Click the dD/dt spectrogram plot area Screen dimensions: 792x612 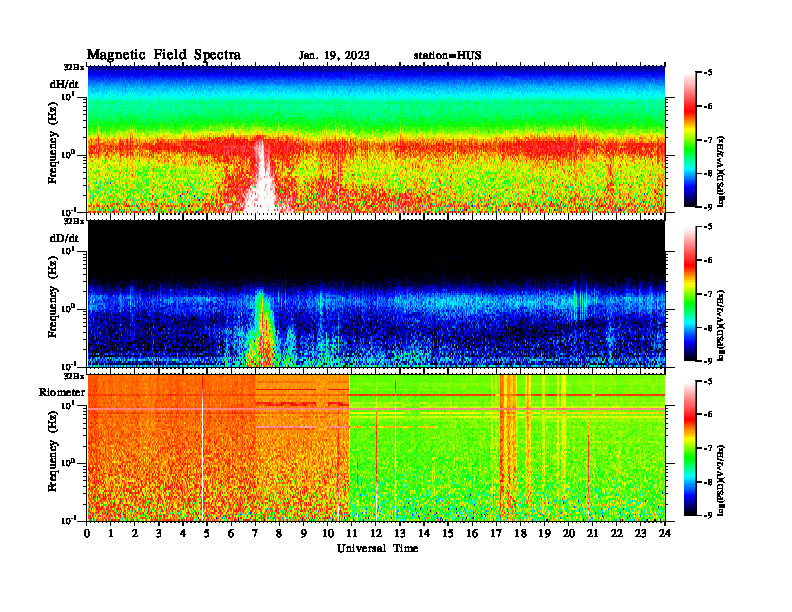[376, 293]
